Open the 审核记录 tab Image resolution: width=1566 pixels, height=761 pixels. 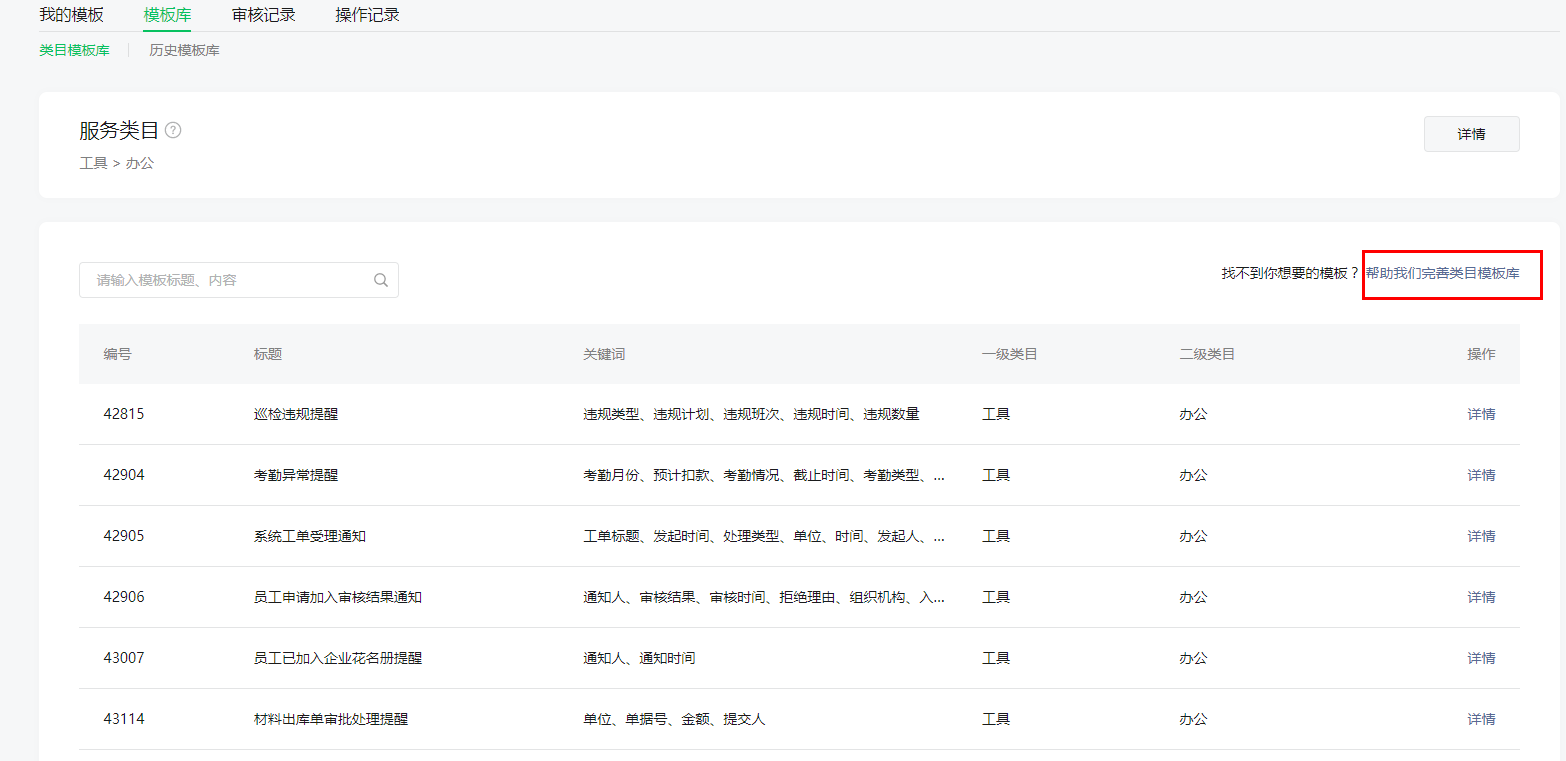[x=263, y=15]
